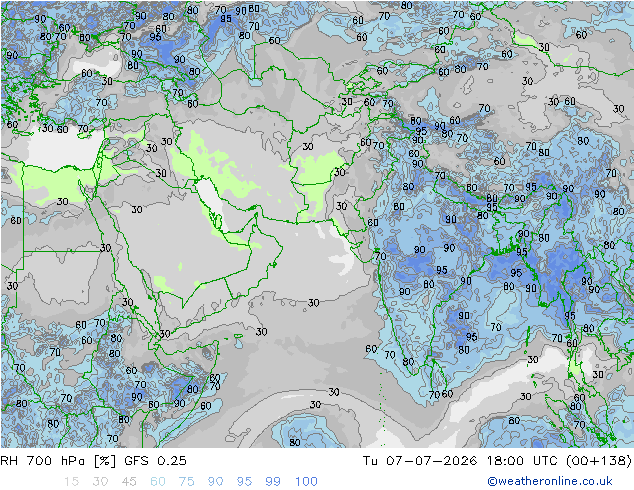Click legend value 30 in the bottom scale
634x490 pixels.
point(100,482)
